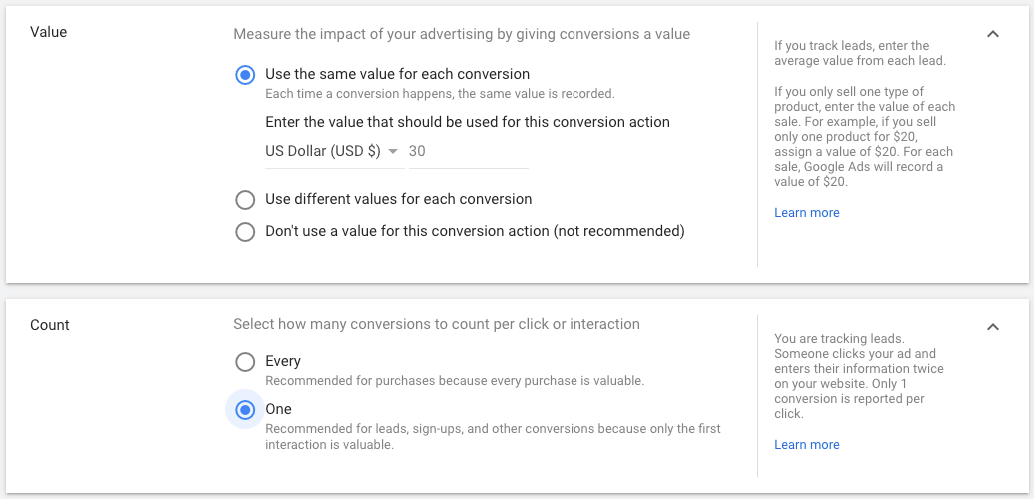Open the US Dollar currency dropdown
The width and height of the screenshot is (1034, 499).
tap(332, 151)
